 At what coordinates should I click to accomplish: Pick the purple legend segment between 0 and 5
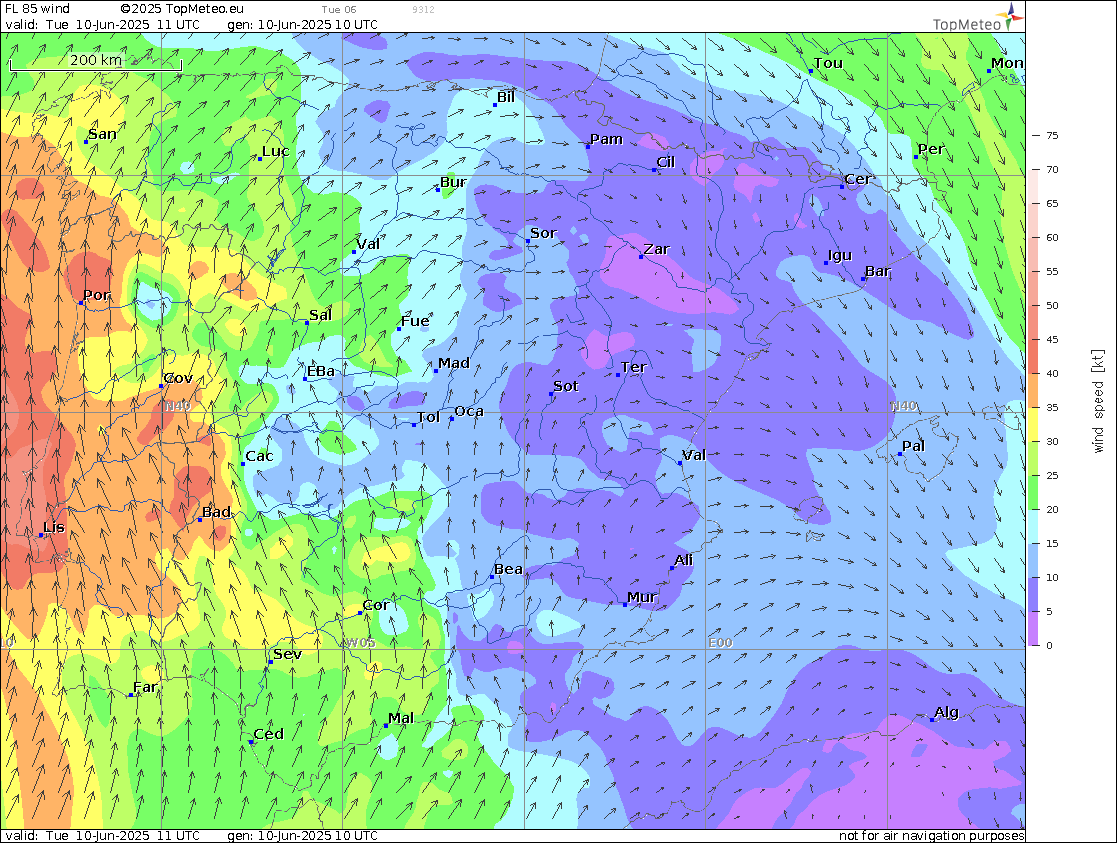tap(1033, 629)
